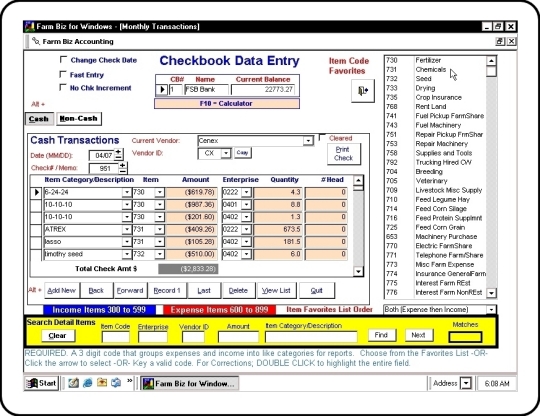Click the Copy button next to Vendor ID
The height and width of the screenshot is (416, 540).
point(242,153)
